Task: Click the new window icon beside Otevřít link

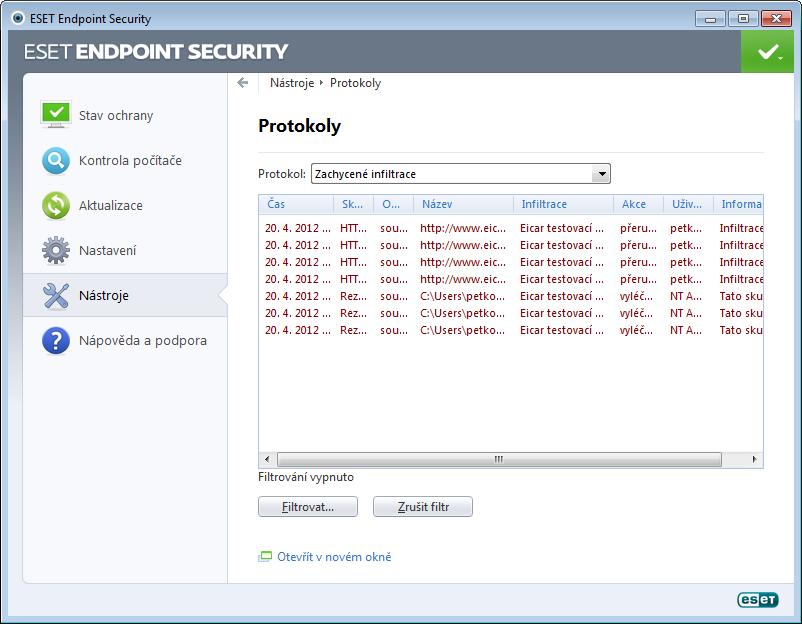Action: click(265, 556)
